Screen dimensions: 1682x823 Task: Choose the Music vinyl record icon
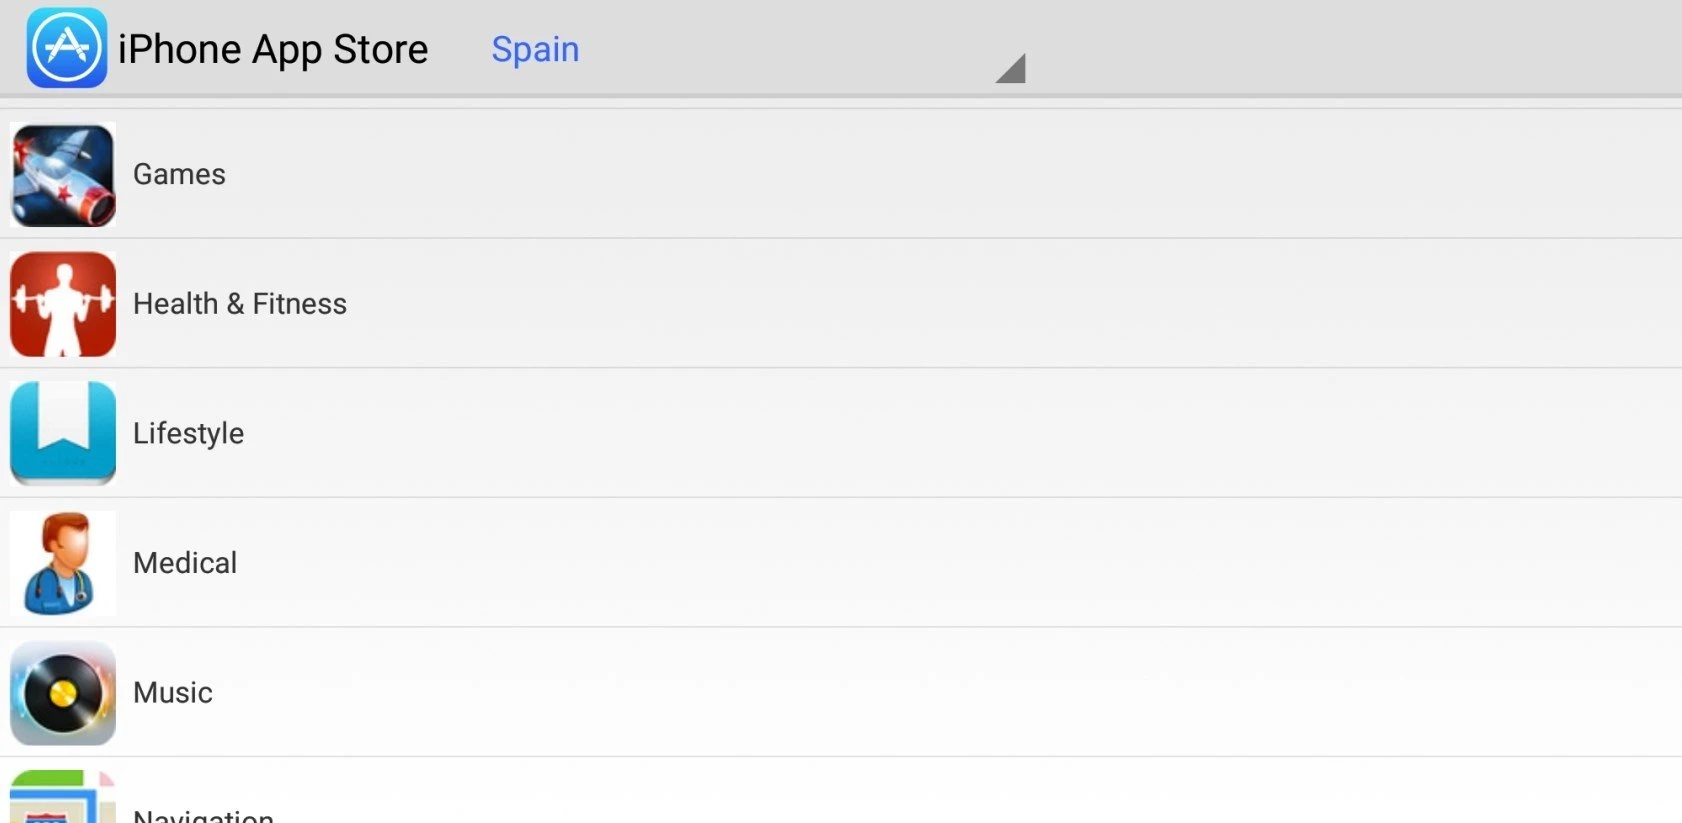coord(63,693)
